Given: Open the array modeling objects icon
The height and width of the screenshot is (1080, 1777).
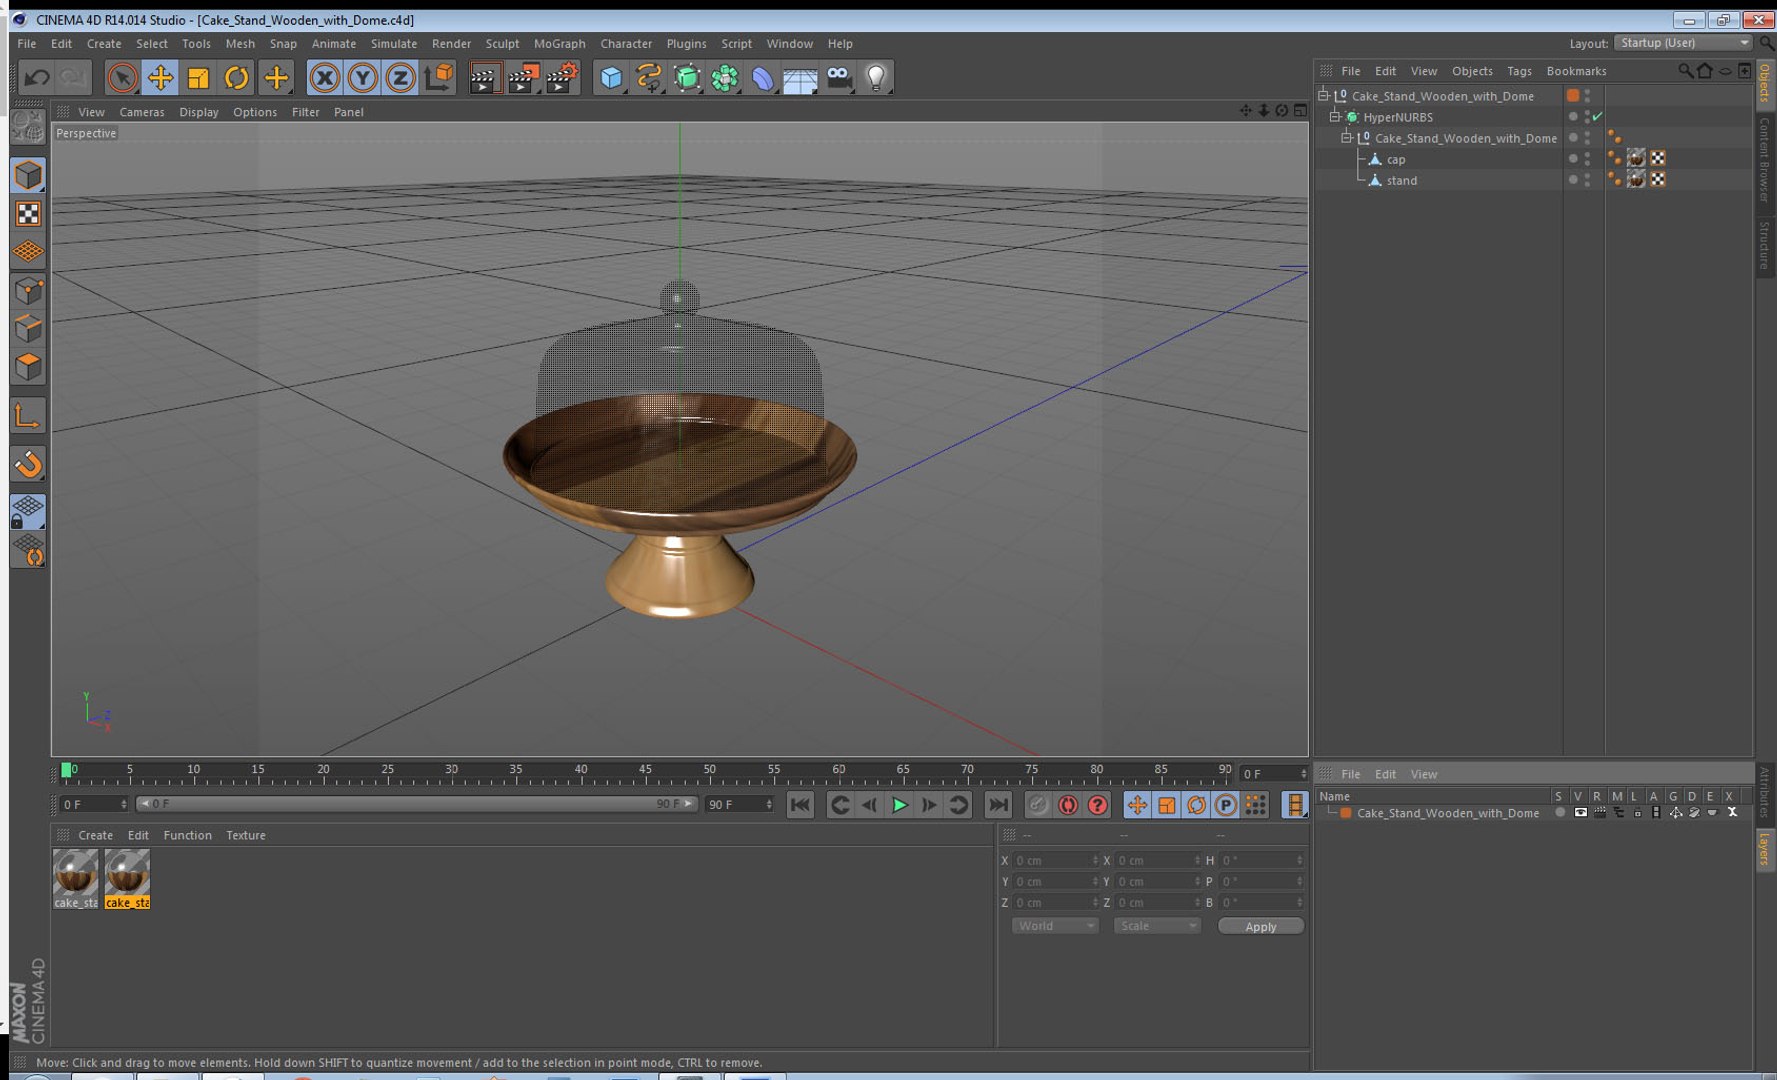Looking at the screenshot, I should click(725, 77).
